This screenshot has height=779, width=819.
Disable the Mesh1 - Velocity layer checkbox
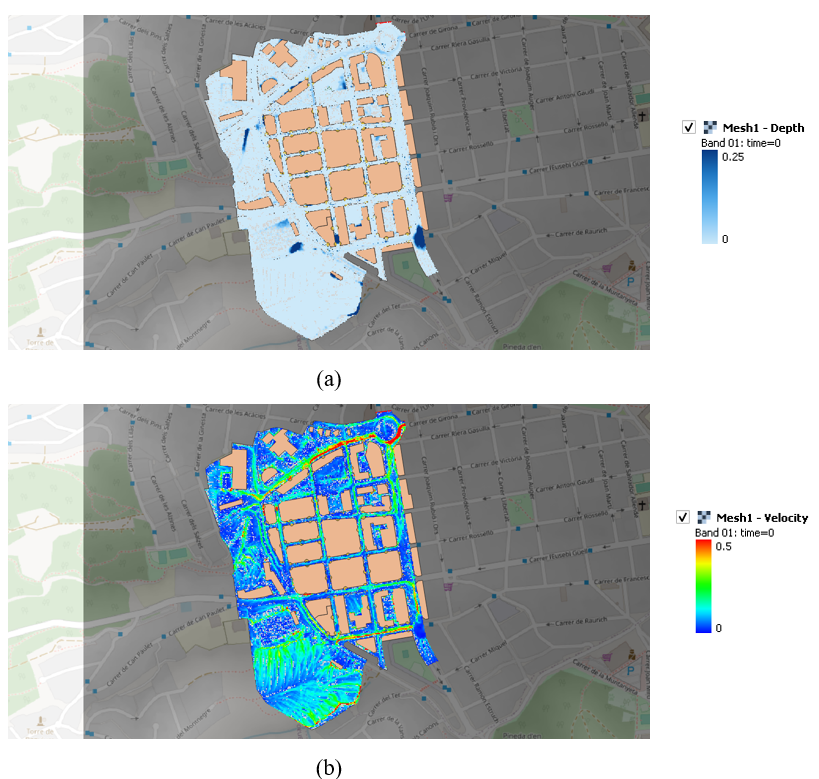(x=682, y=517)
